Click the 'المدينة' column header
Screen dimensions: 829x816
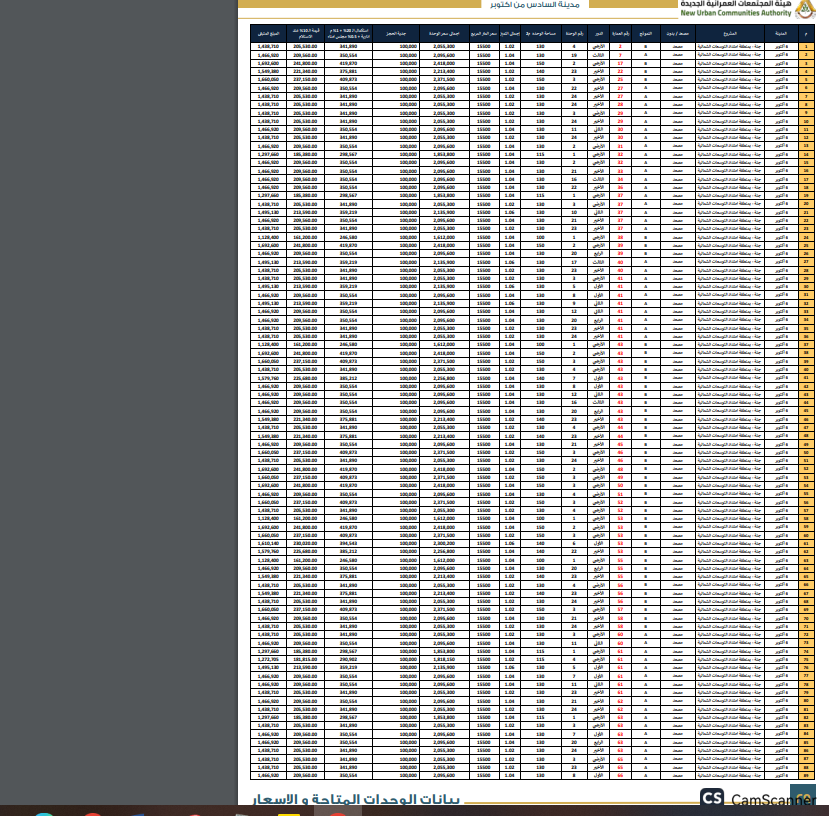pyautogui.click(x=781, y=33)
